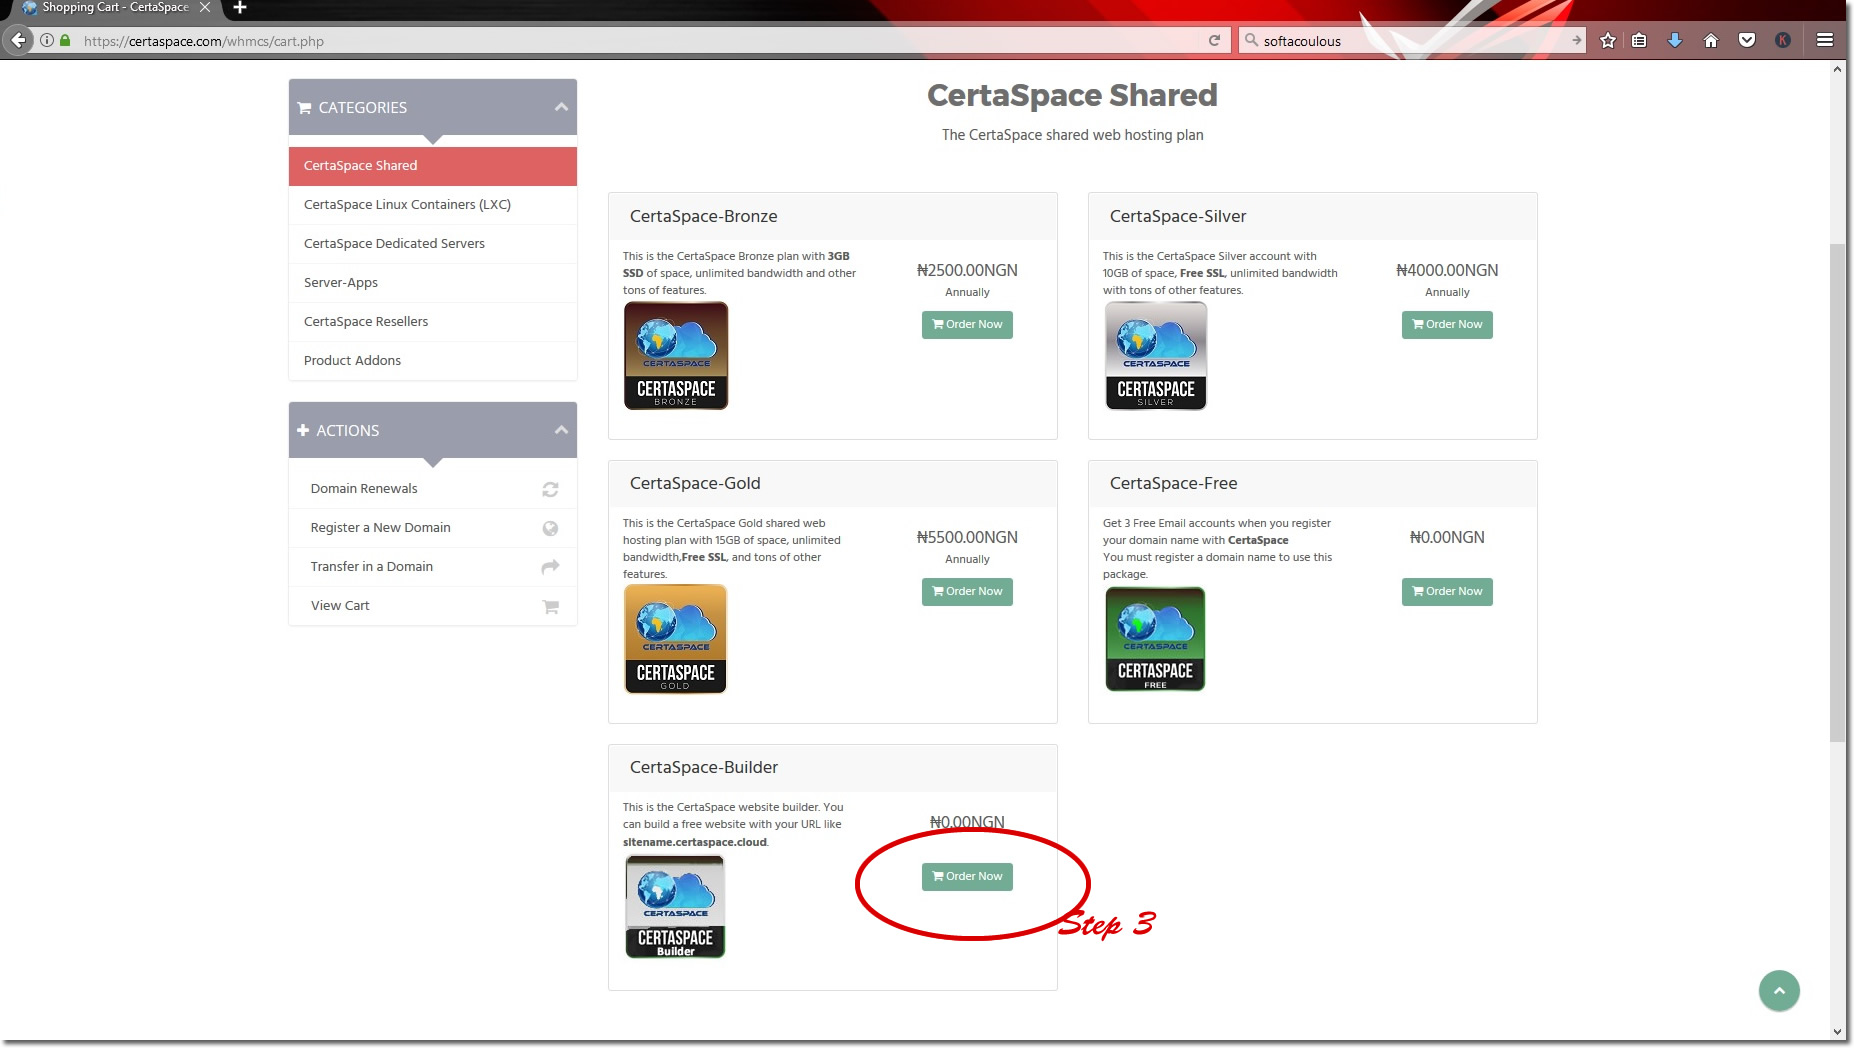
Task: Go to browser home page icon
Action: tap(1711, 41)
